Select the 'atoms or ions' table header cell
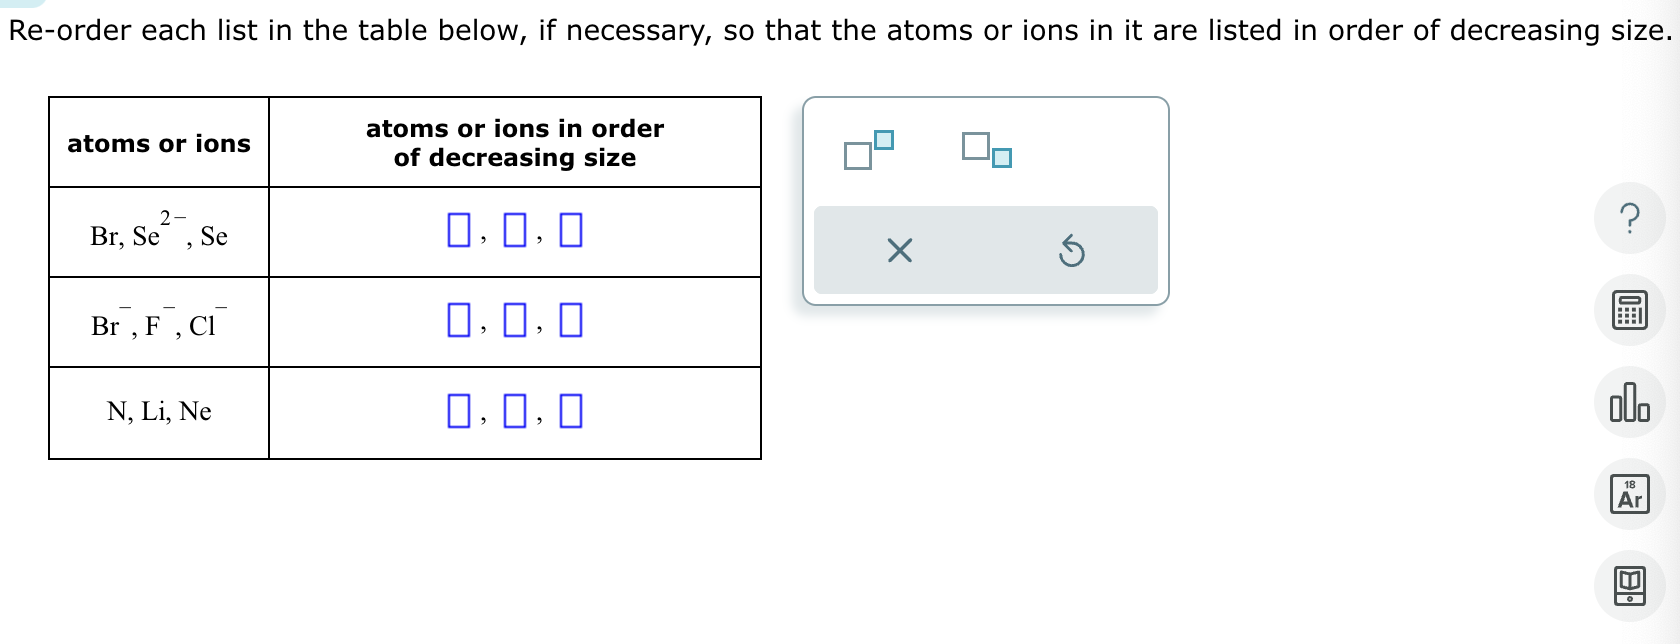Screen dimensions: 1680x644 pyautogui.click(x=158, y=143)
